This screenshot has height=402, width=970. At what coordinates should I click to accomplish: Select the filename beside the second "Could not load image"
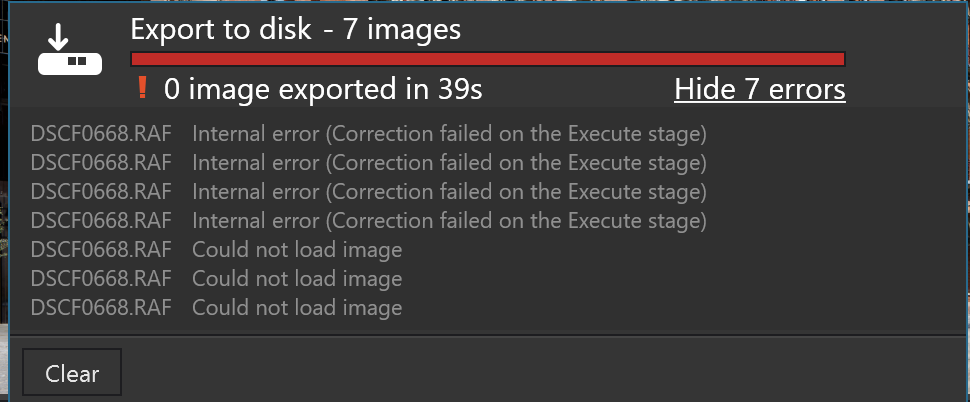point(102,279)
